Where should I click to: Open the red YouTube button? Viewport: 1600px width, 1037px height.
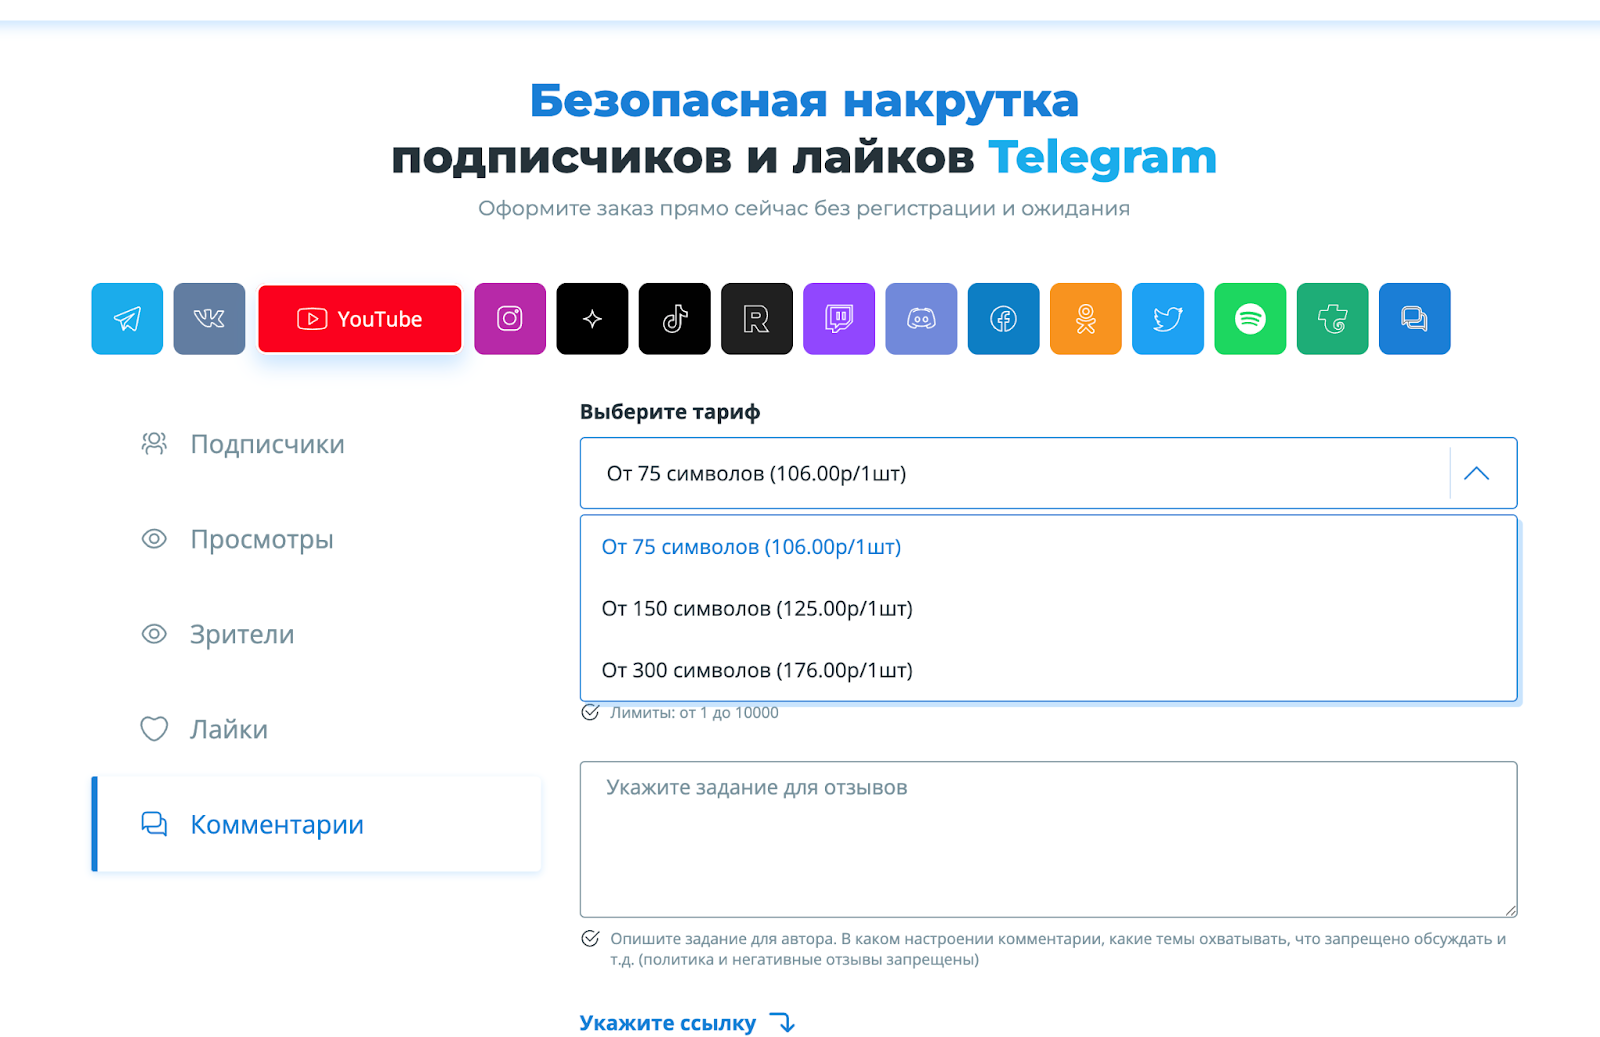[360, 319]
